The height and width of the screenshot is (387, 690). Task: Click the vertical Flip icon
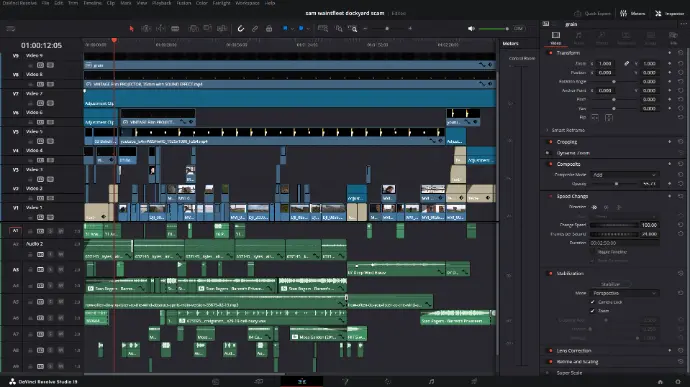click(609, 118)
